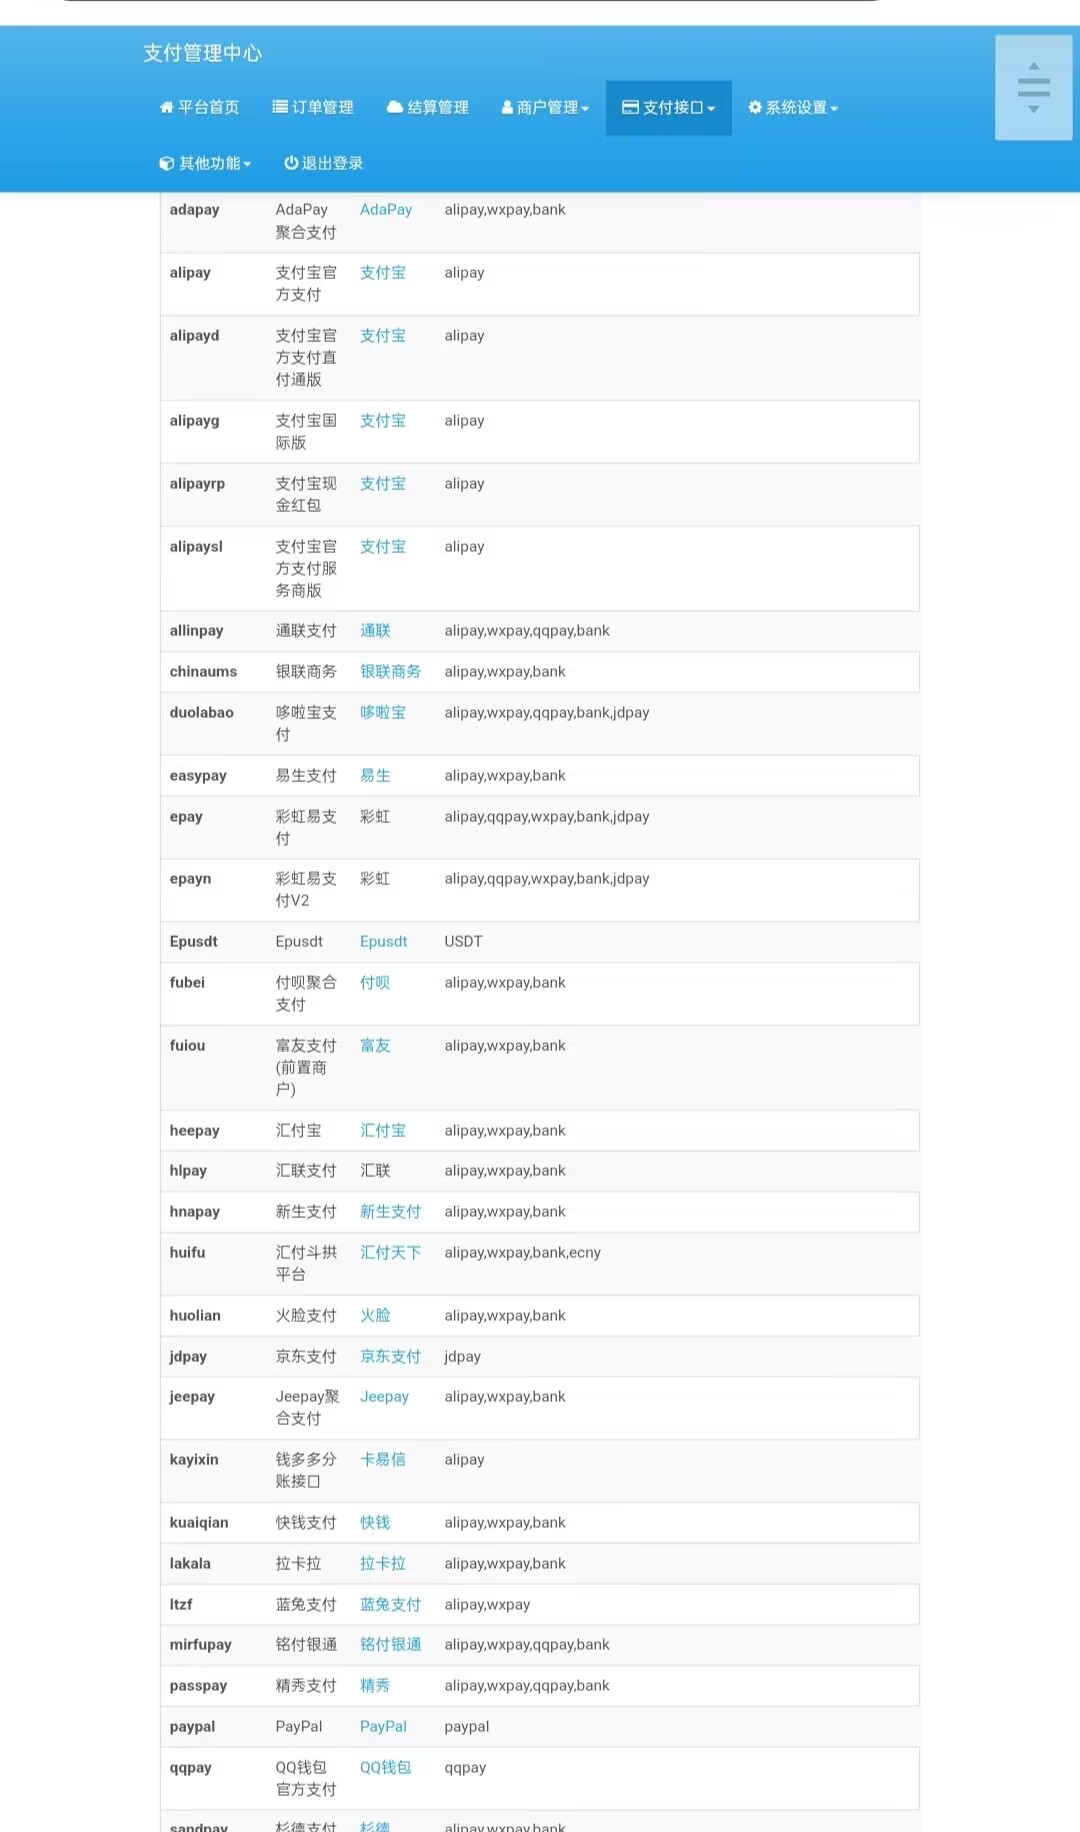Click the 京东支付 link
Image resolution: width=1080 pixels, height=1832 pixels.
pos(390,1356)
